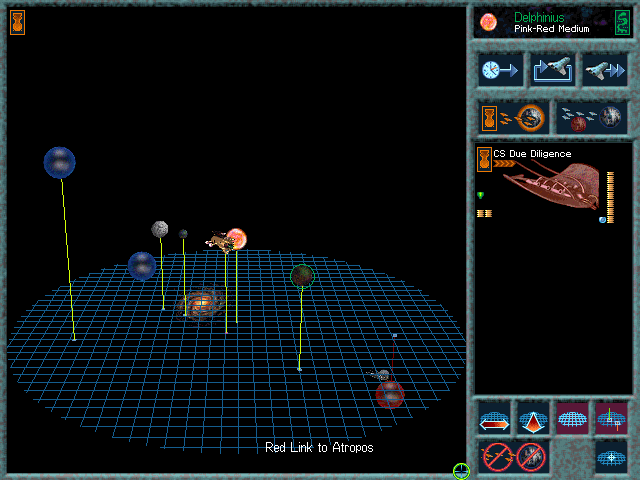Click the pink-red star in the map view
The height and width of the screenshot is (480, 640).
pos(238,239)
